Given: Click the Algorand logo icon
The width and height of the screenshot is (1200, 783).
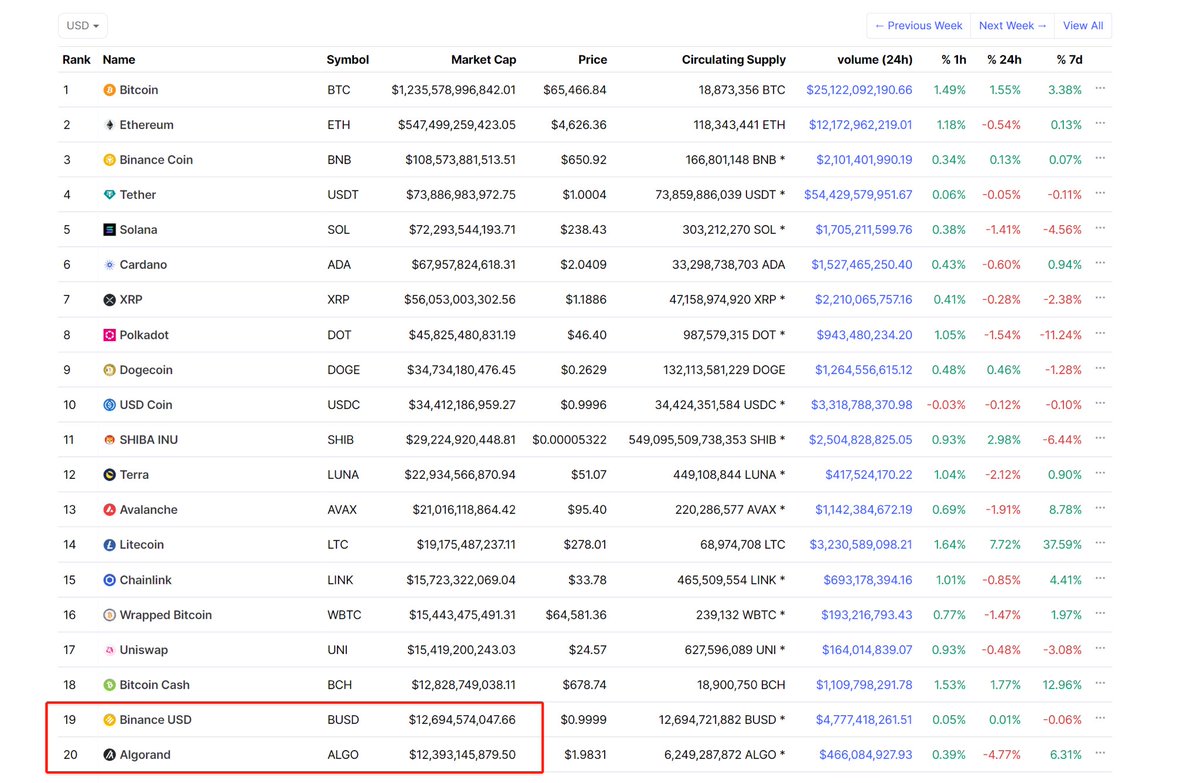Looking at the screenshot, I should (110, 755).
